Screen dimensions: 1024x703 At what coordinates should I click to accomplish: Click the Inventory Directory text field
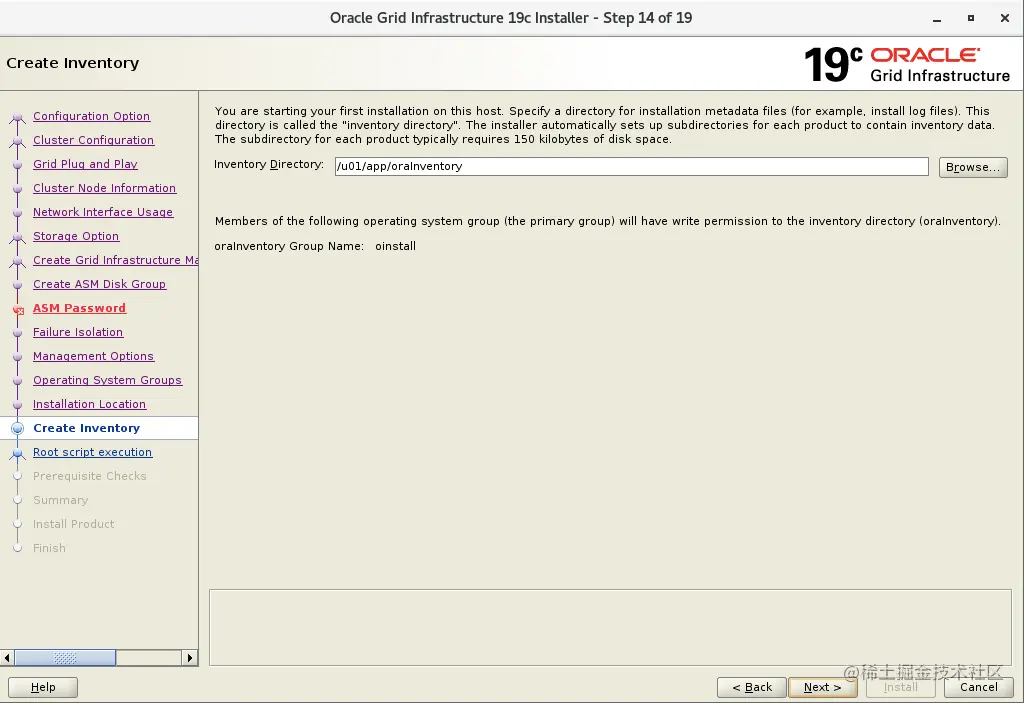pos(632,167)
